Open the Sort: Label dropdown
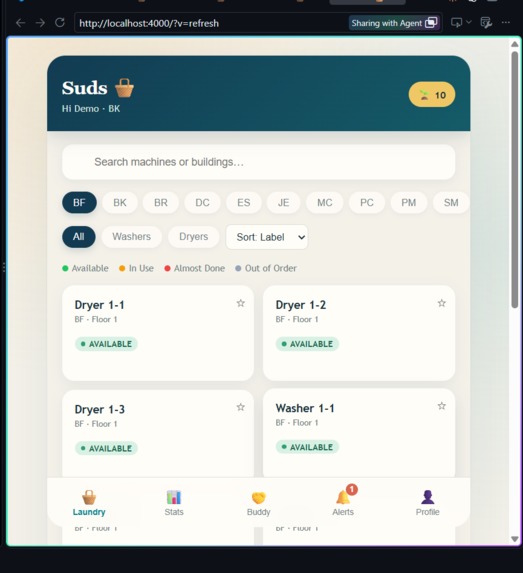The height and width of the screenshot is (573, 523). coord(267,237)
